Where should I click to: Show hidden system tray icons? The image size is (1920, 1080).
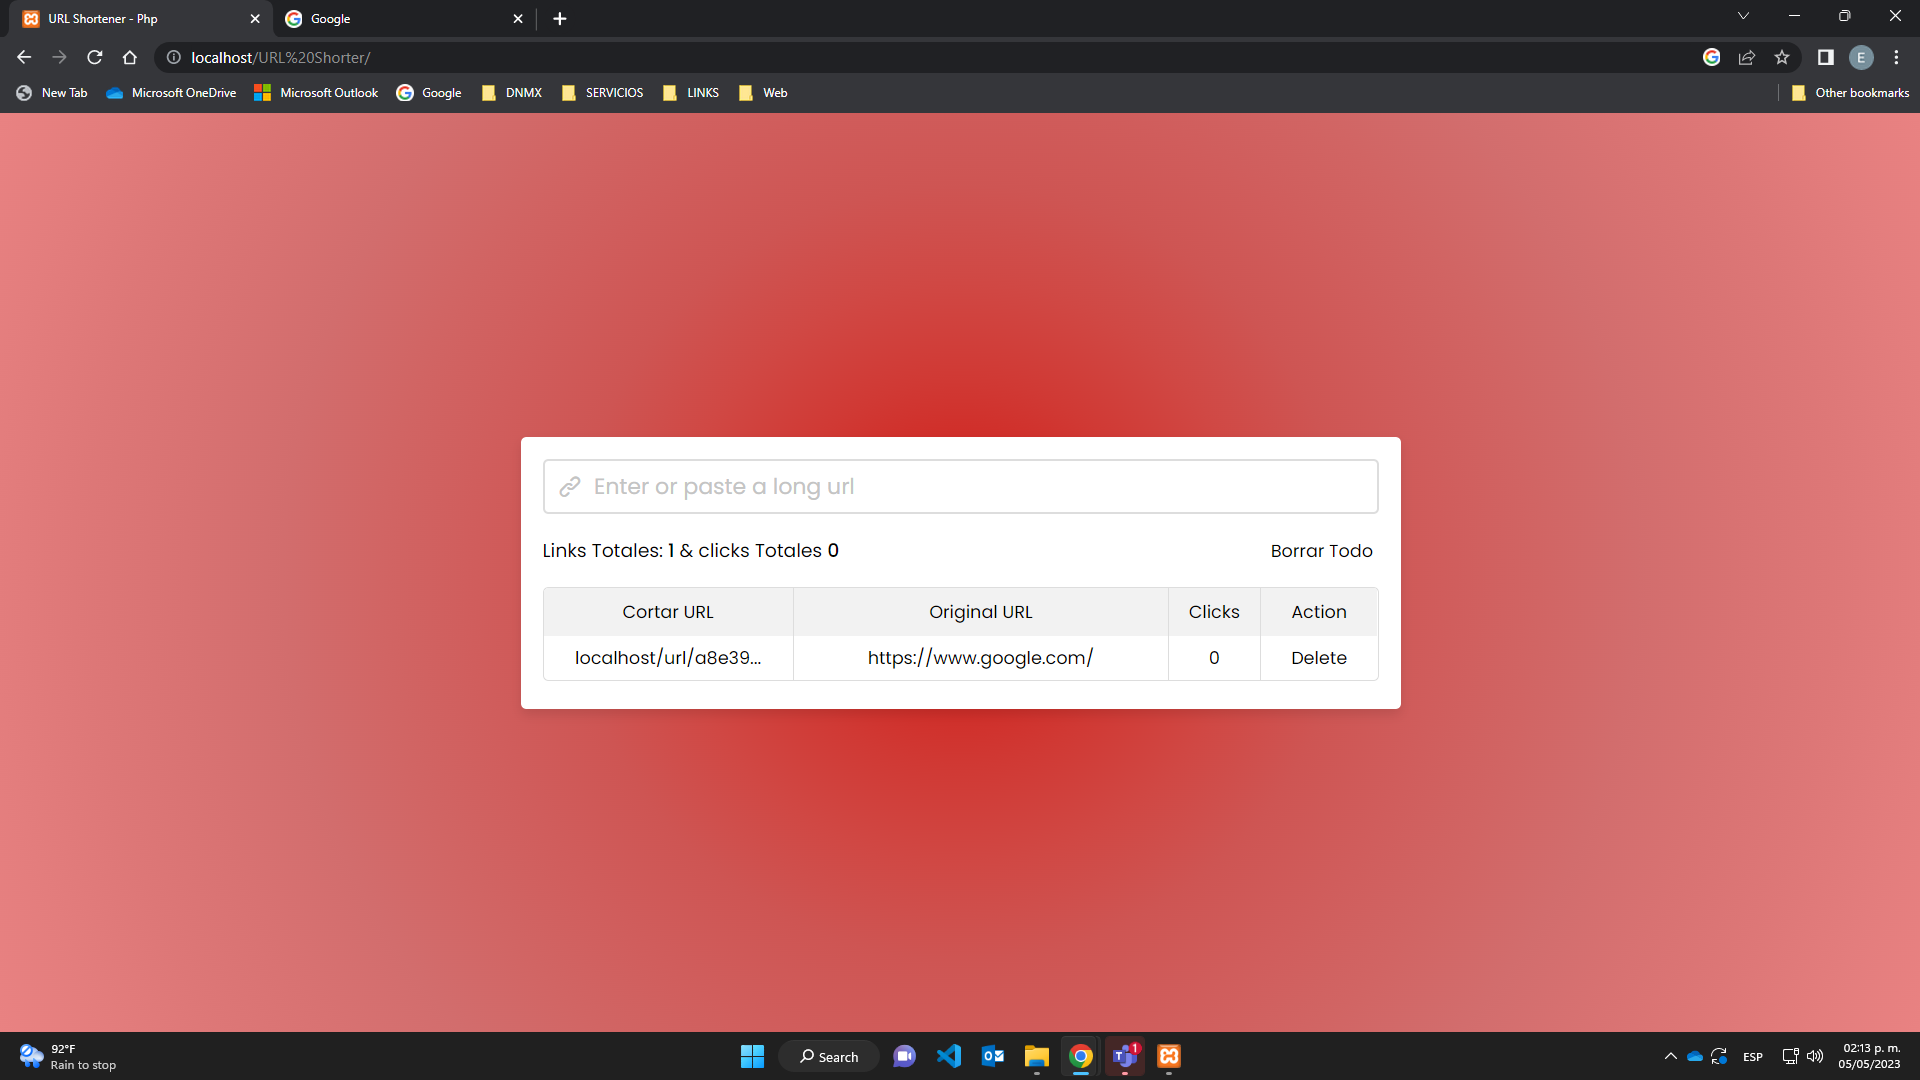(1670, 1056)
